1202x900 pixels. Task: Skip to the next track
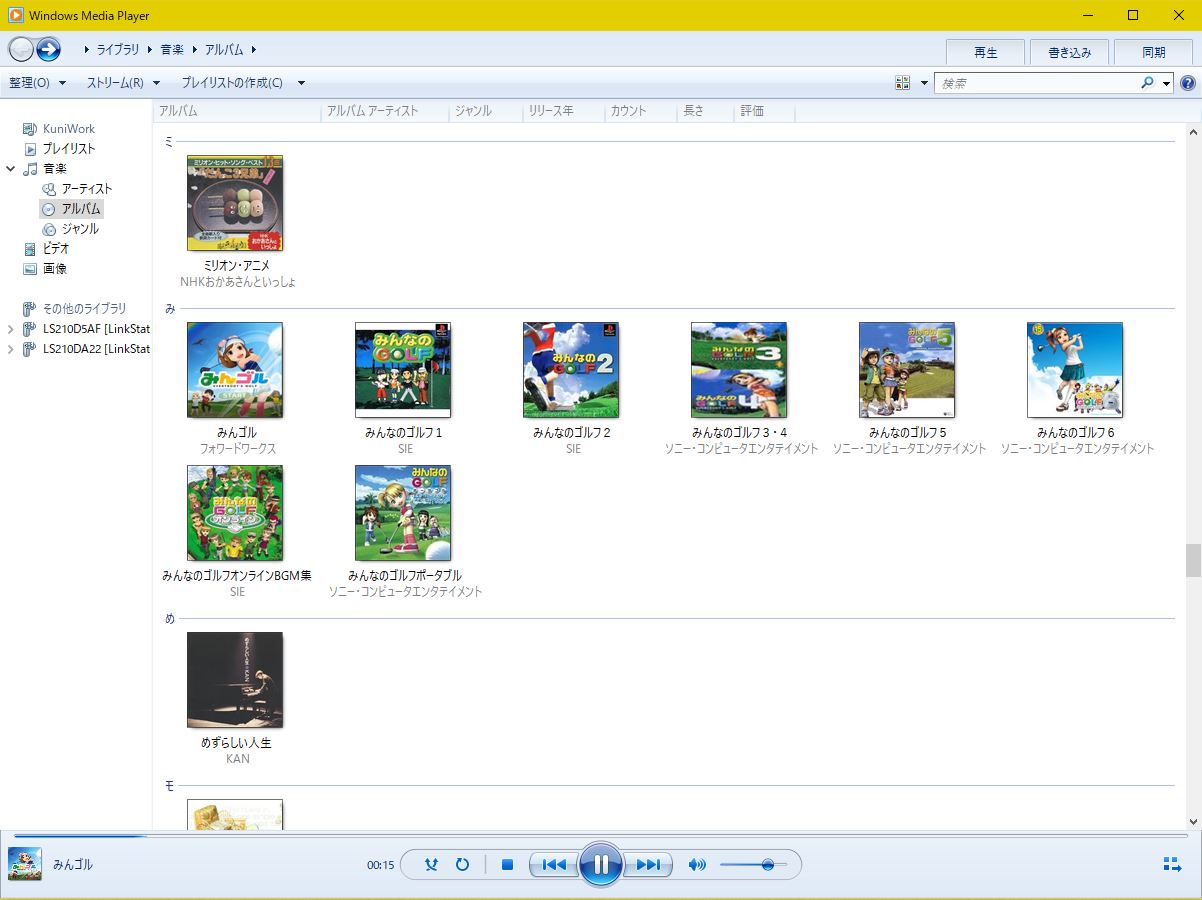pos(648,865)
